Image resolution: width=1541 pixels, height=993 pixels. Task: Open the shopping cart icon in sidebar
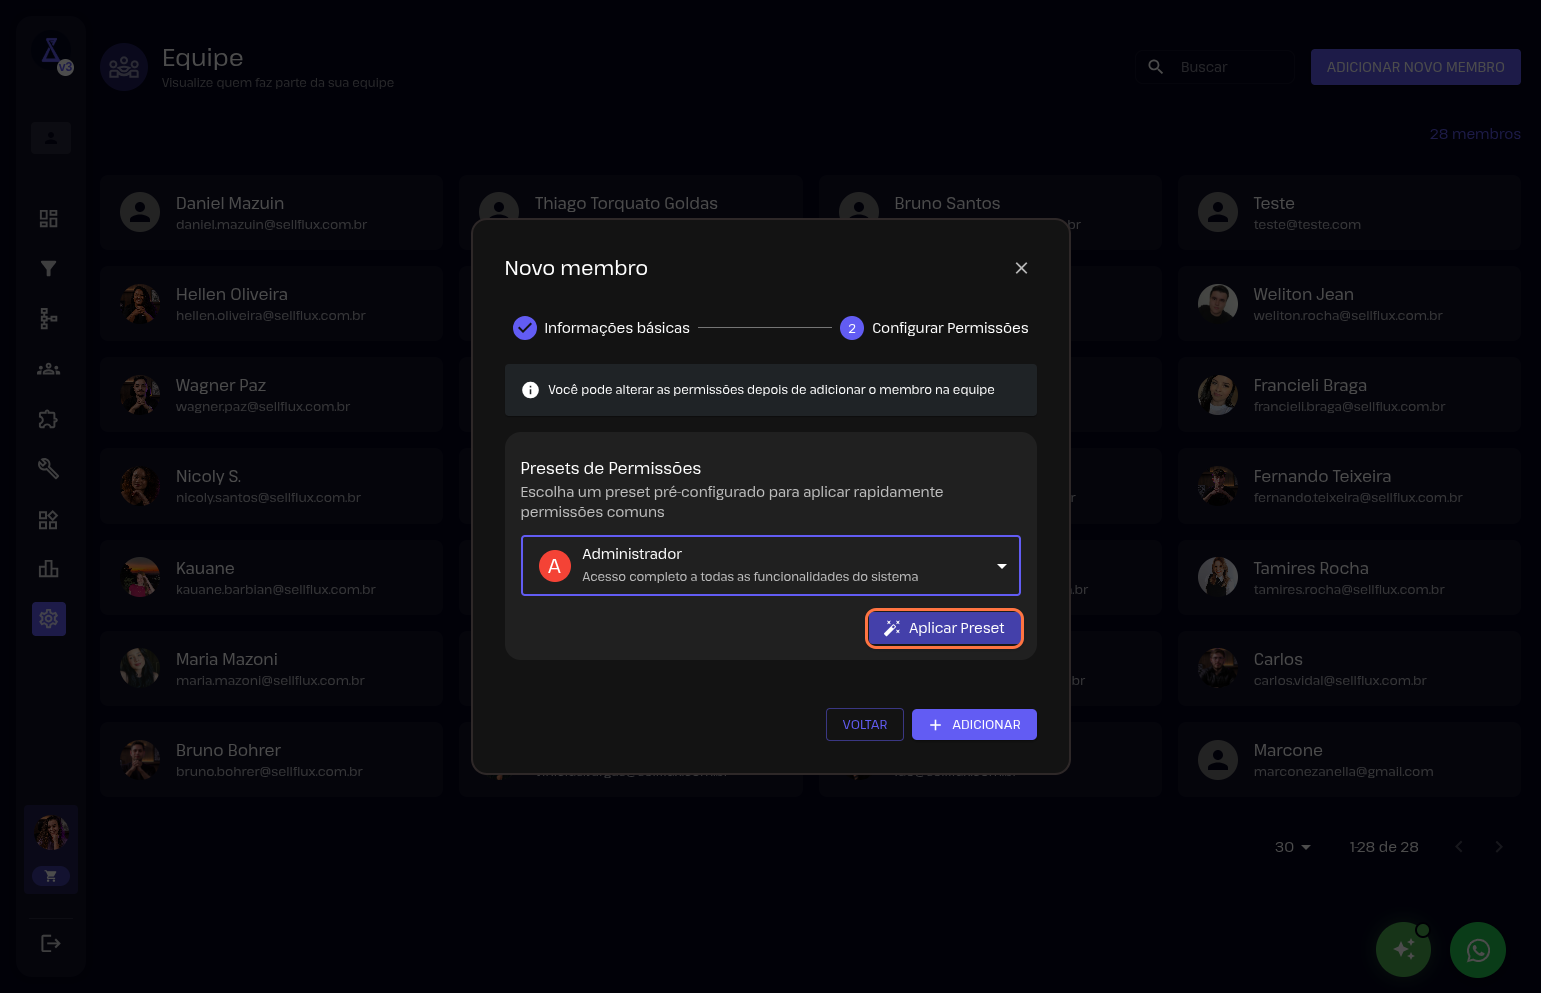[51, 876]
